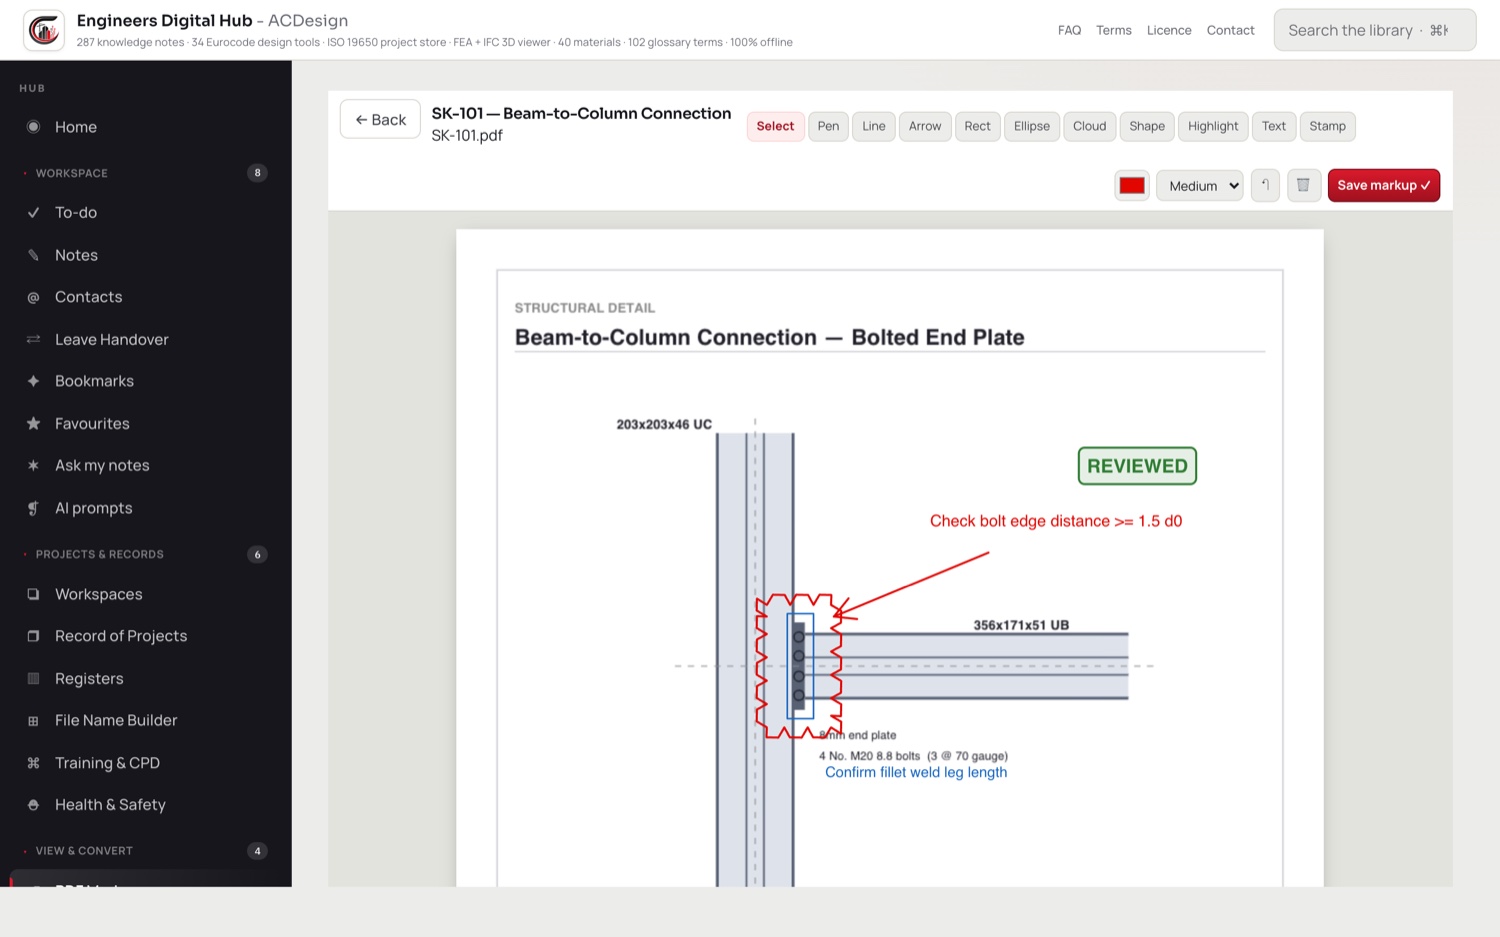Click the Ask my notes asterisk icon
1500x937 pixels.
33,465
